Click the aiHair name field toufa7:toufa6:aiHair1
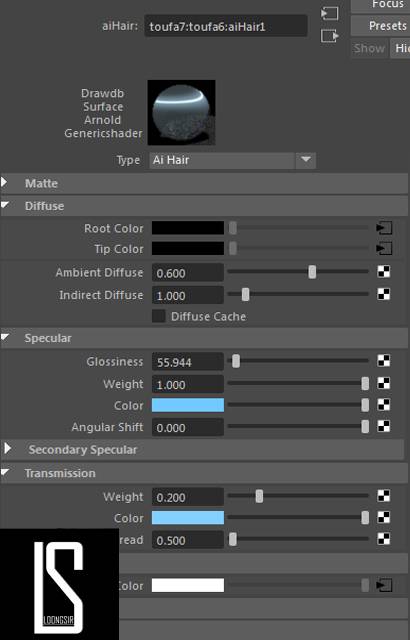This screenshot has height=640, width=410. click(x=226, y=26)
